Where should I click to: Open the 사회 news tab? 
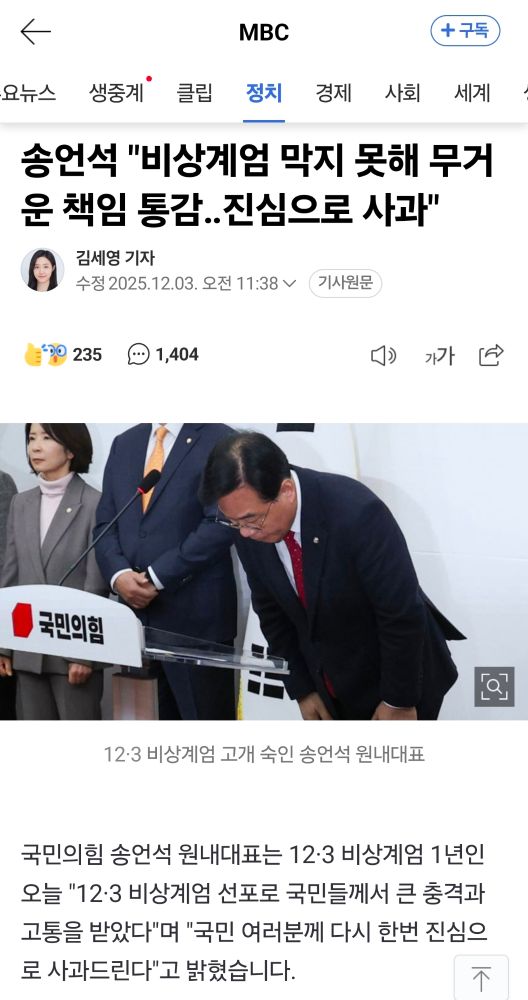pos(402,93)
